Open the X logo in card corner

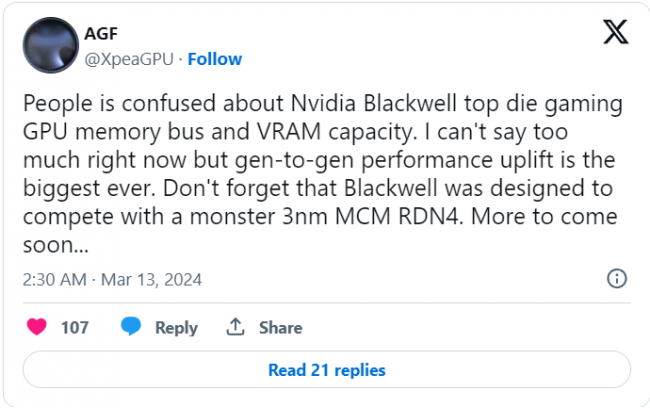616,32
